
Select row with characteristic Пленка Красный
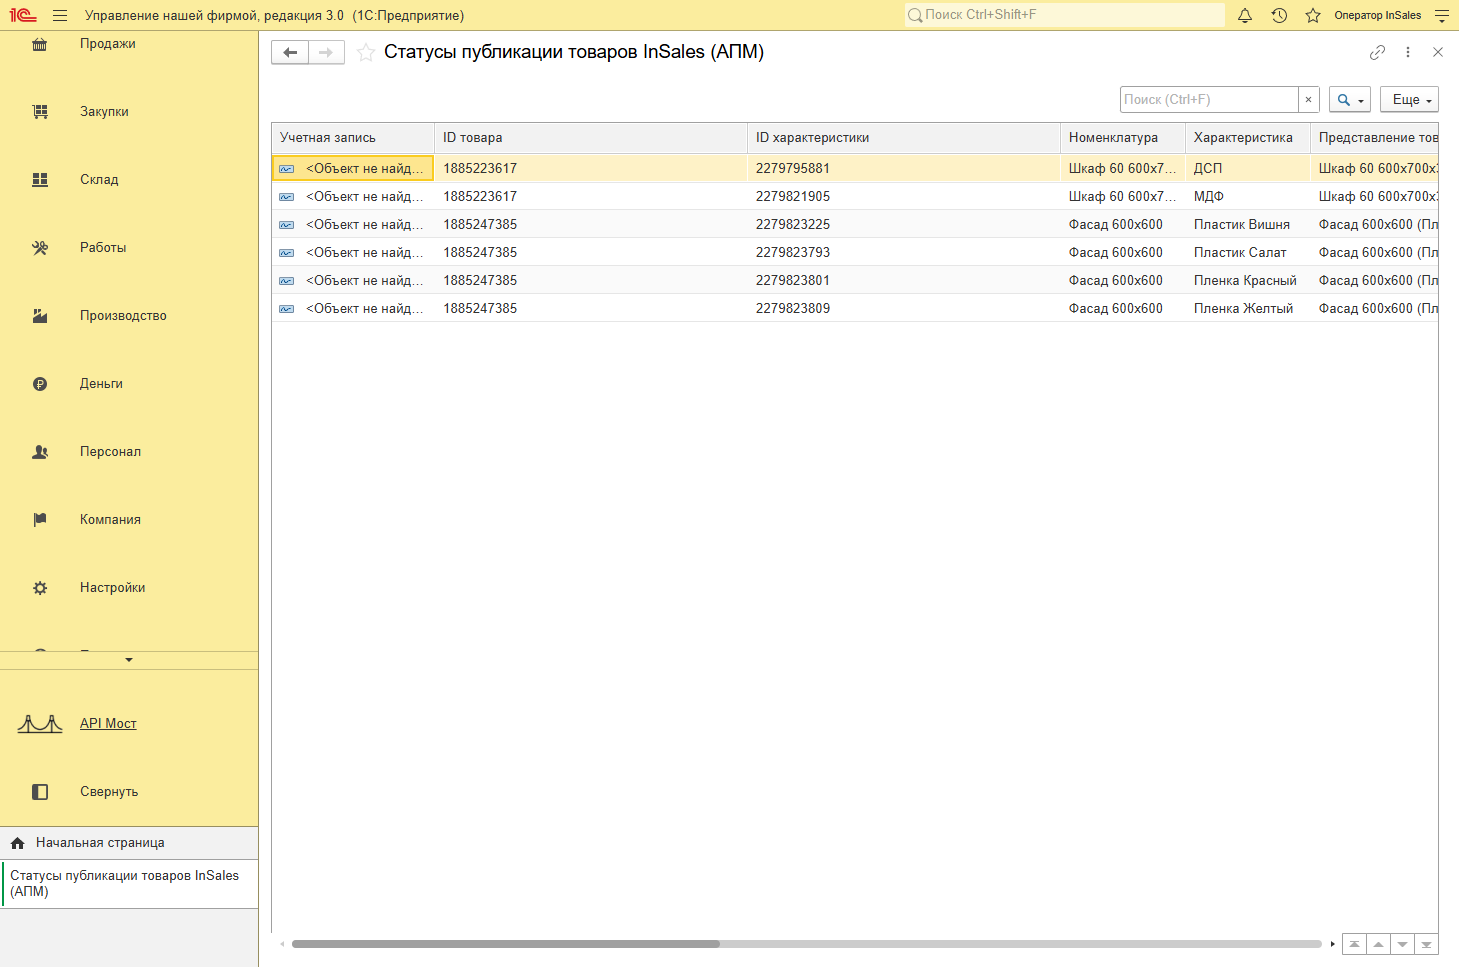pos(855,281)
